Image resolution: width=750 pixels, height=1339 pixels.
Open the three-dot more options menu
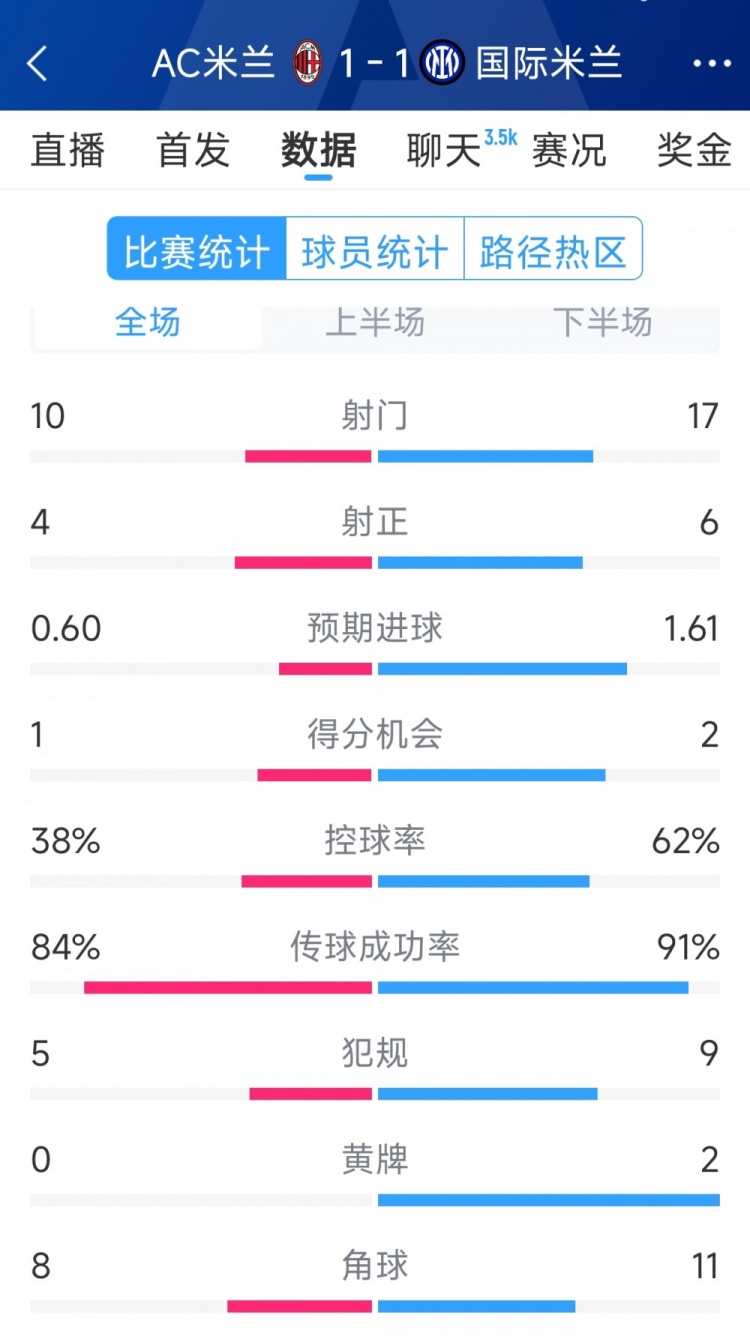(x=712, y=63)
